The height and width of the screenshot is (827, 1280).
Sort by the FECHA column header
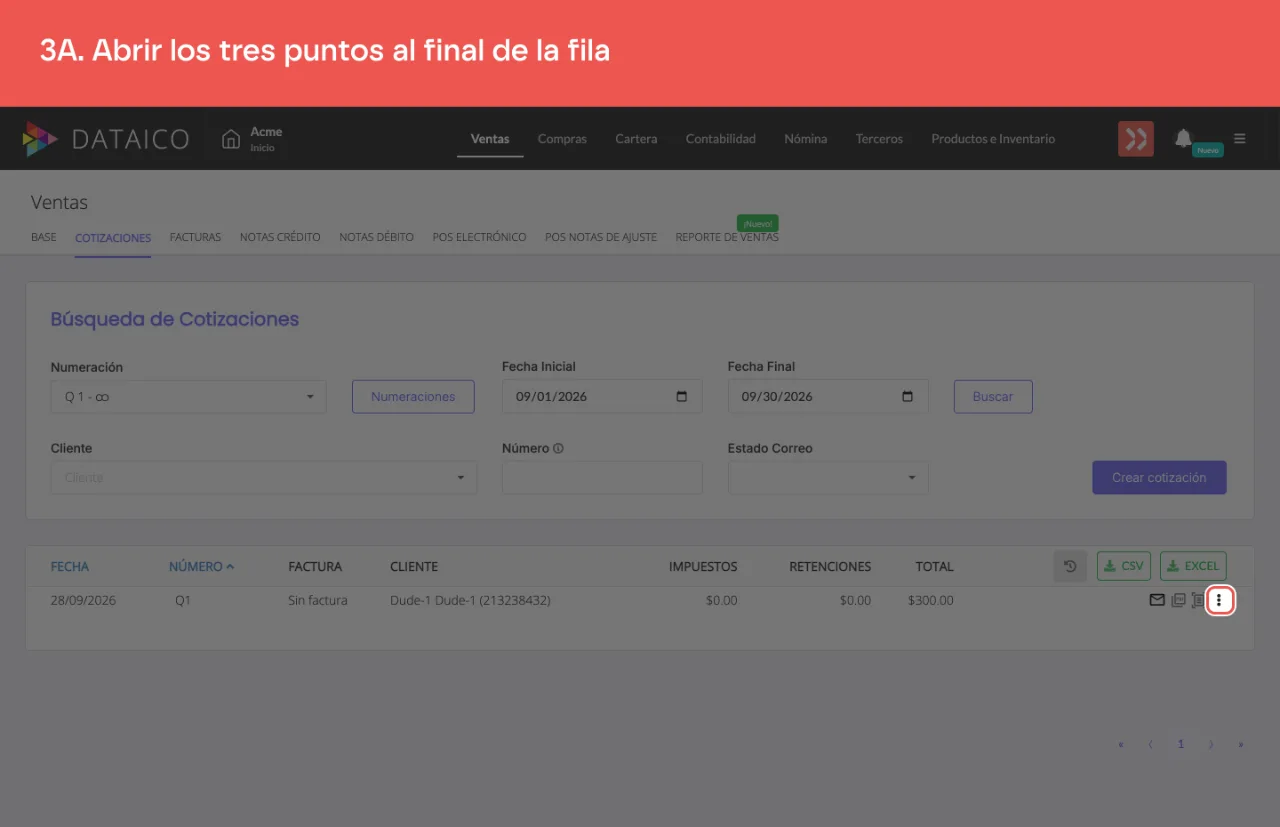(70, 567)
